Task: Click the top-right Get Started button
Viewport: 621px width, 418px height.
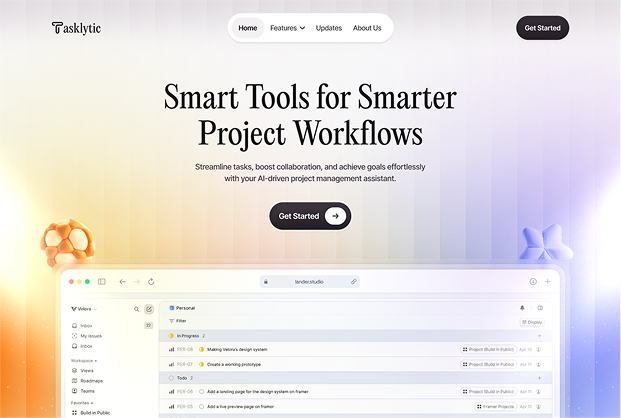Action: tap(542, 28)
